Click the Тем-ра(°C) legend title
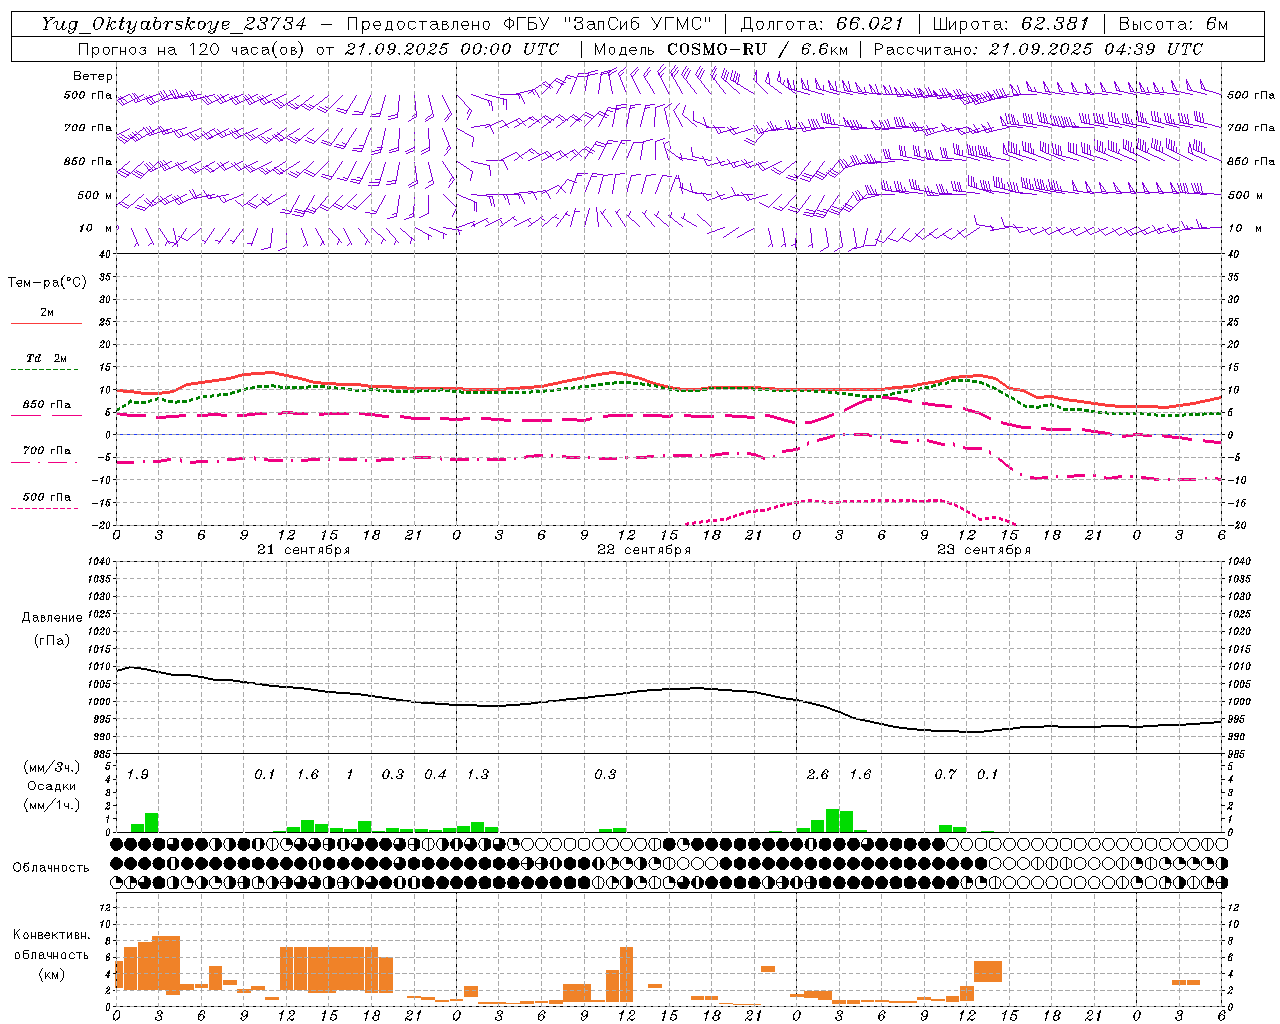This screenshot has width=1280, height=1024. point(47,283)
